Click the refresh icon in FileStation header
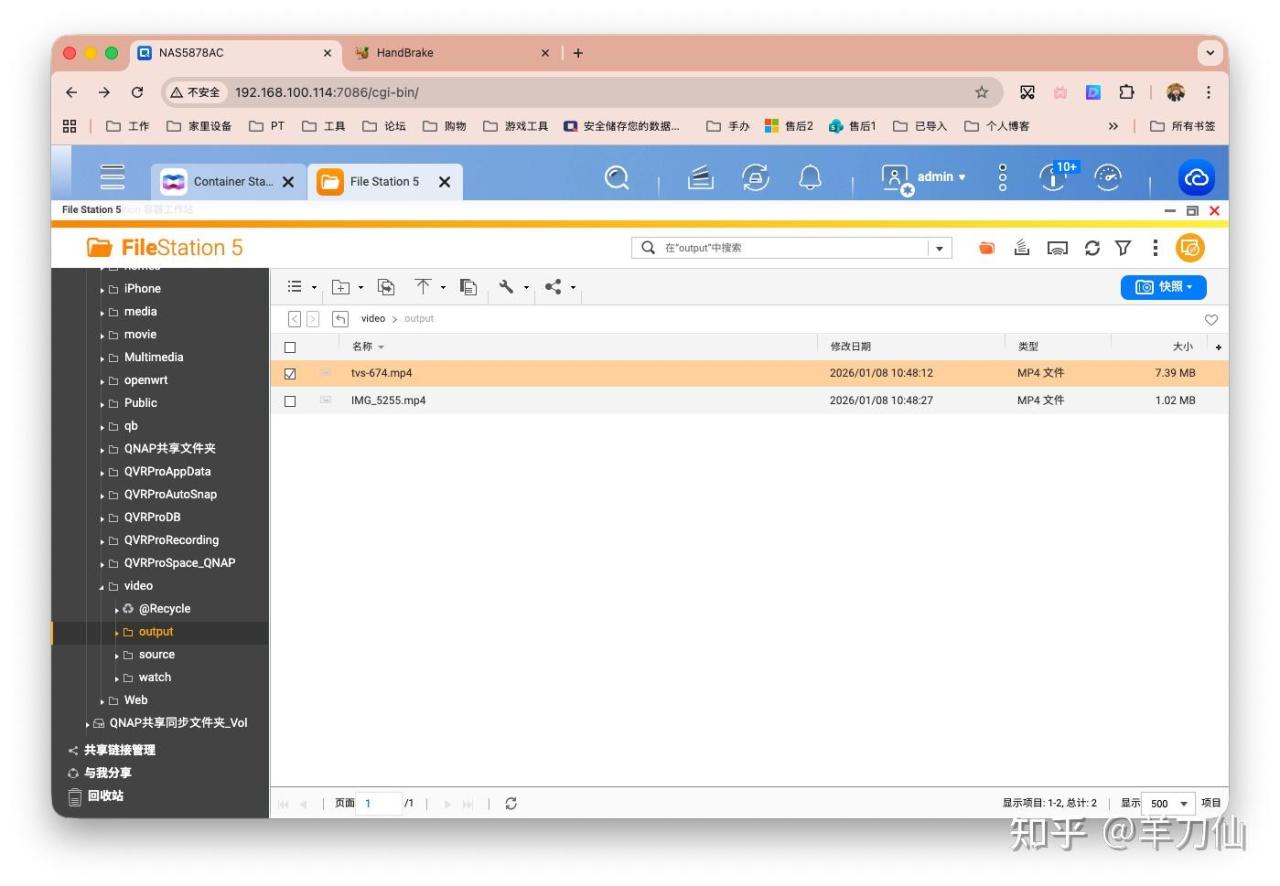This screenshot has width=1280, height=886. (x=1092, y=248)
